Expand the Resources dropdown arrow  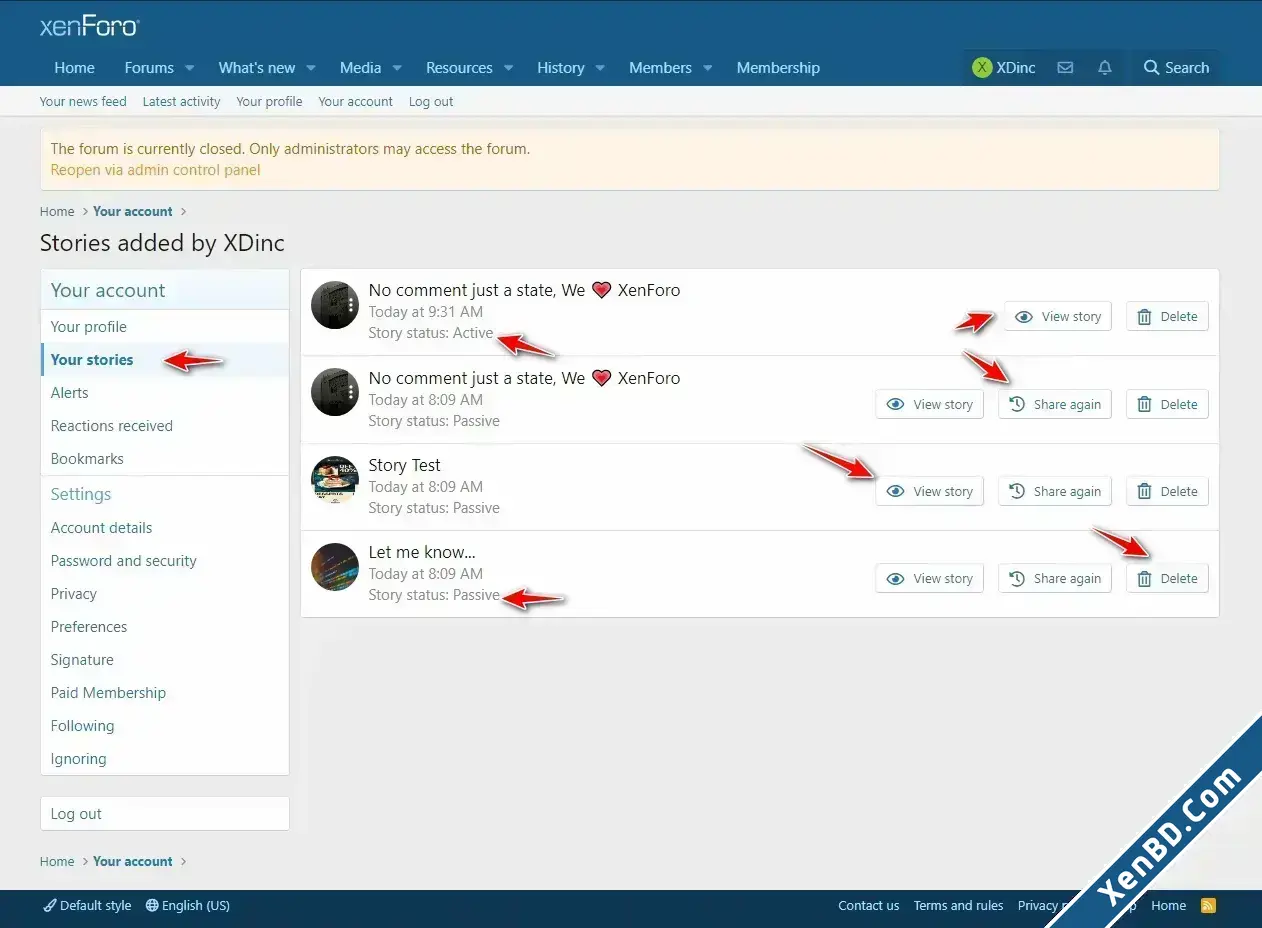pyautogui.click(x=508, y=68)
